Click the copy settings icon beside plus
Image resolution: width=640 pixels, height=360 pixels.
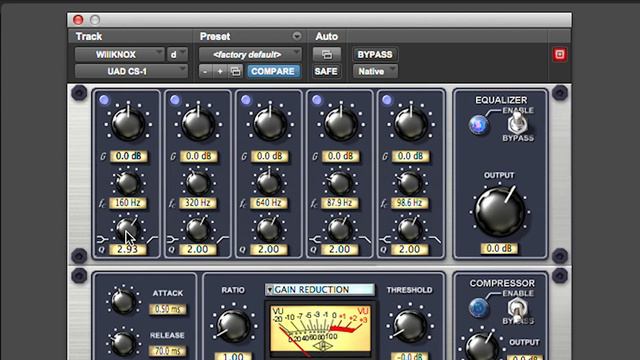click(x=236, y=71)
